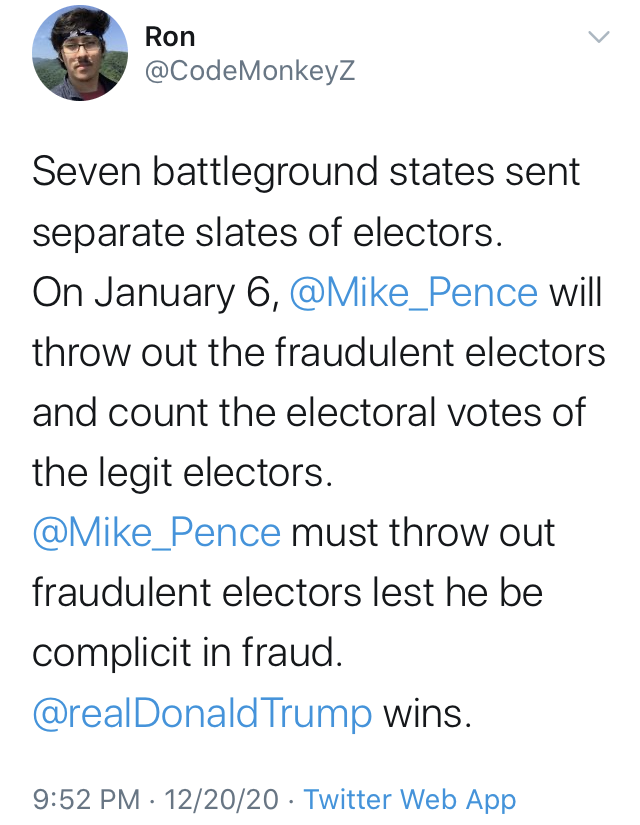This screenshot has height=825, width=640.
Task: Click the Twitter Web App source link
Action: tap(410, 800)
